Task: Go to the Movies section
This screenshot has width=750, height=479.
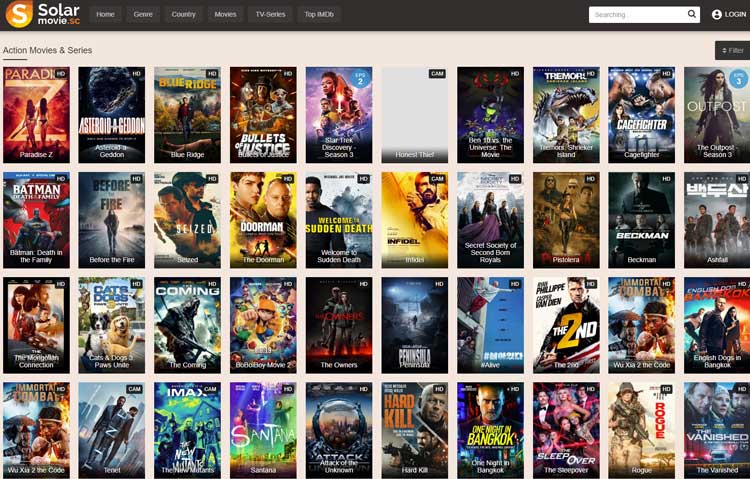Action: click(225, 14)
